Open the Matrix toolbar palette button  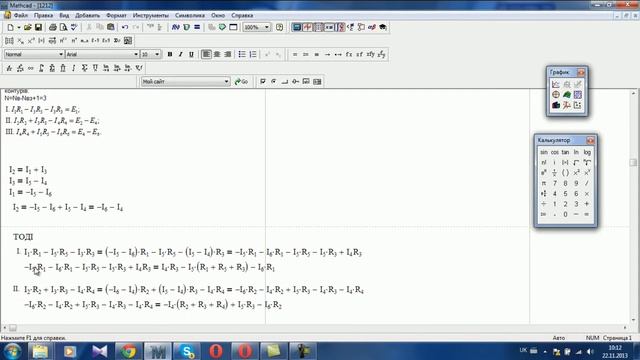[x=318, y=27]
